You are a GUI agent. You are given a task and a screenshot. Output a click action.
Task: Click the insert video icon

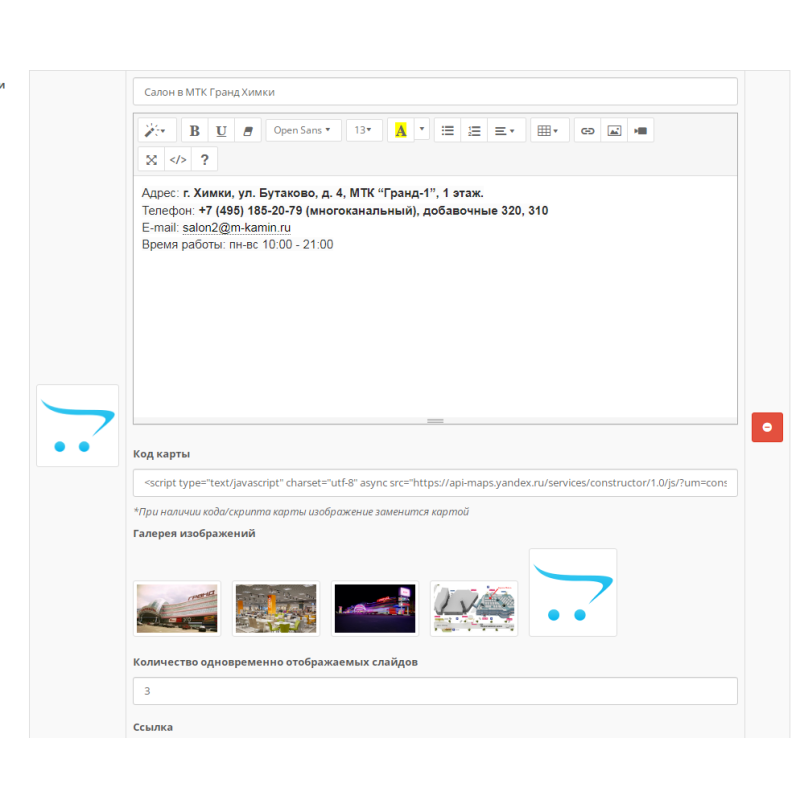click(641, 131)
